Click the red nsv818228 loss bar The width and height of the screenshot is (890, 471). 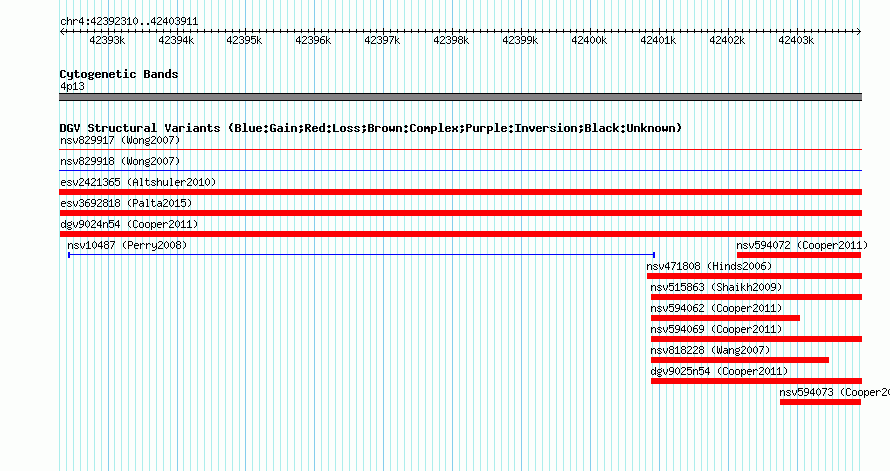(740, 360)
